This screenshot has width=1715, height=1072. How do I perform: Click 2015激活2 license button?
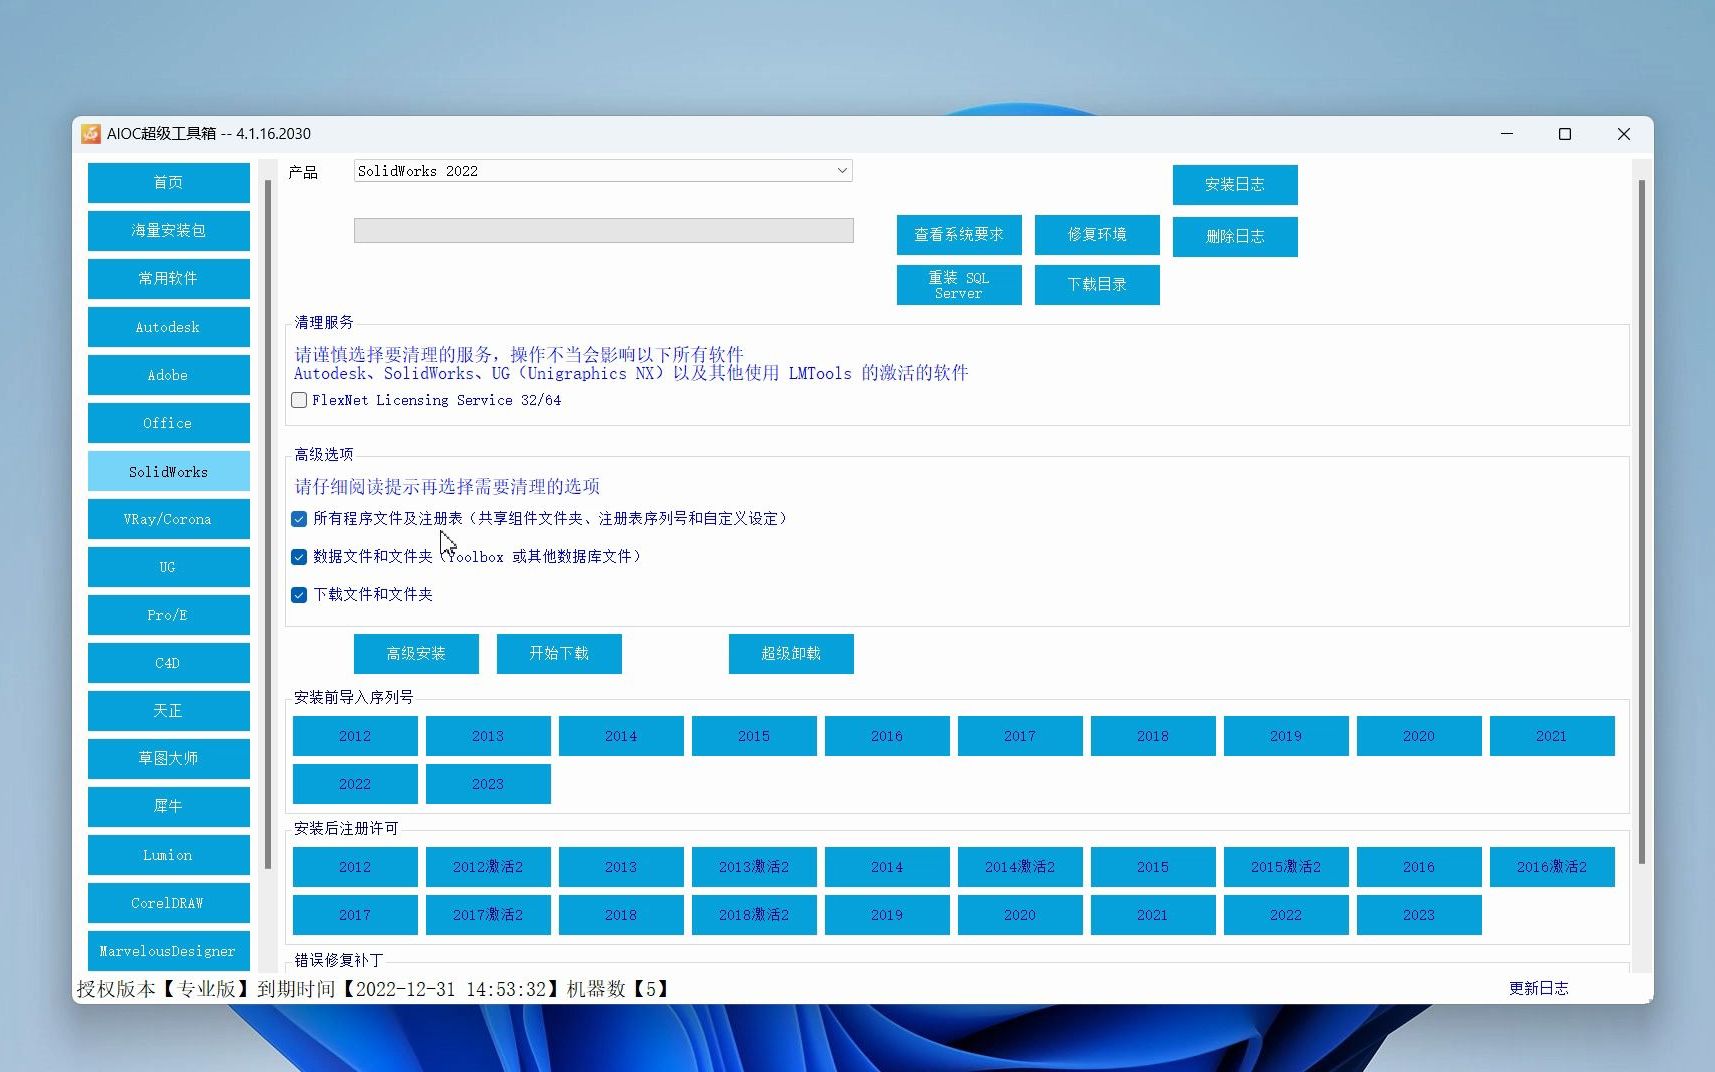tap(1286, 867)
